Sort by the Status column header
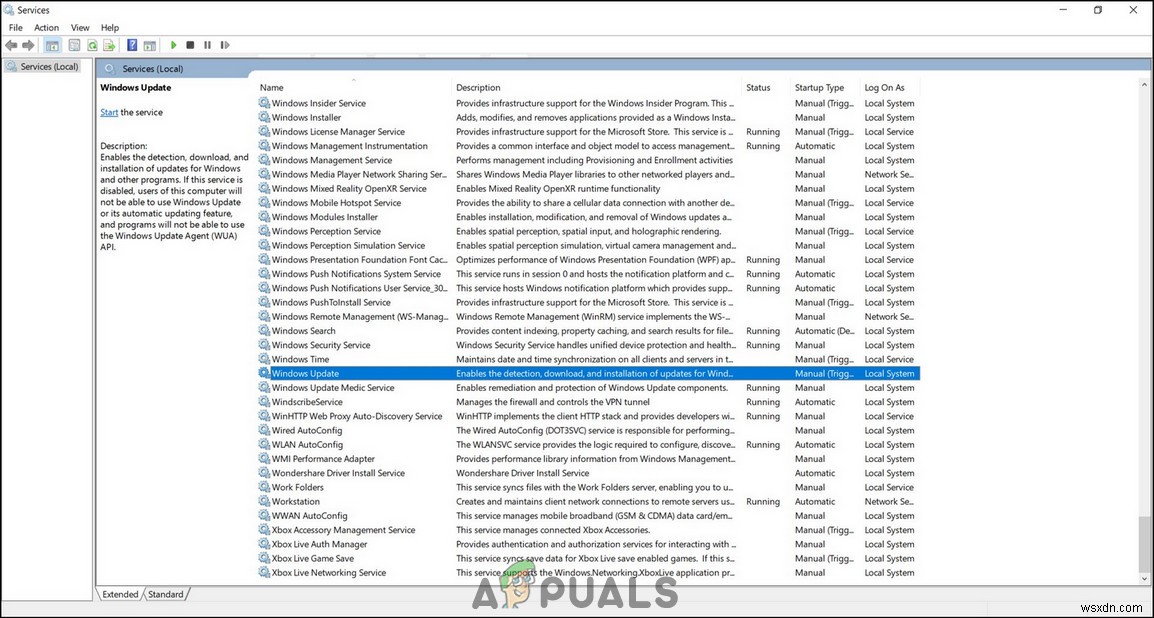 click(x=766, y=87)
